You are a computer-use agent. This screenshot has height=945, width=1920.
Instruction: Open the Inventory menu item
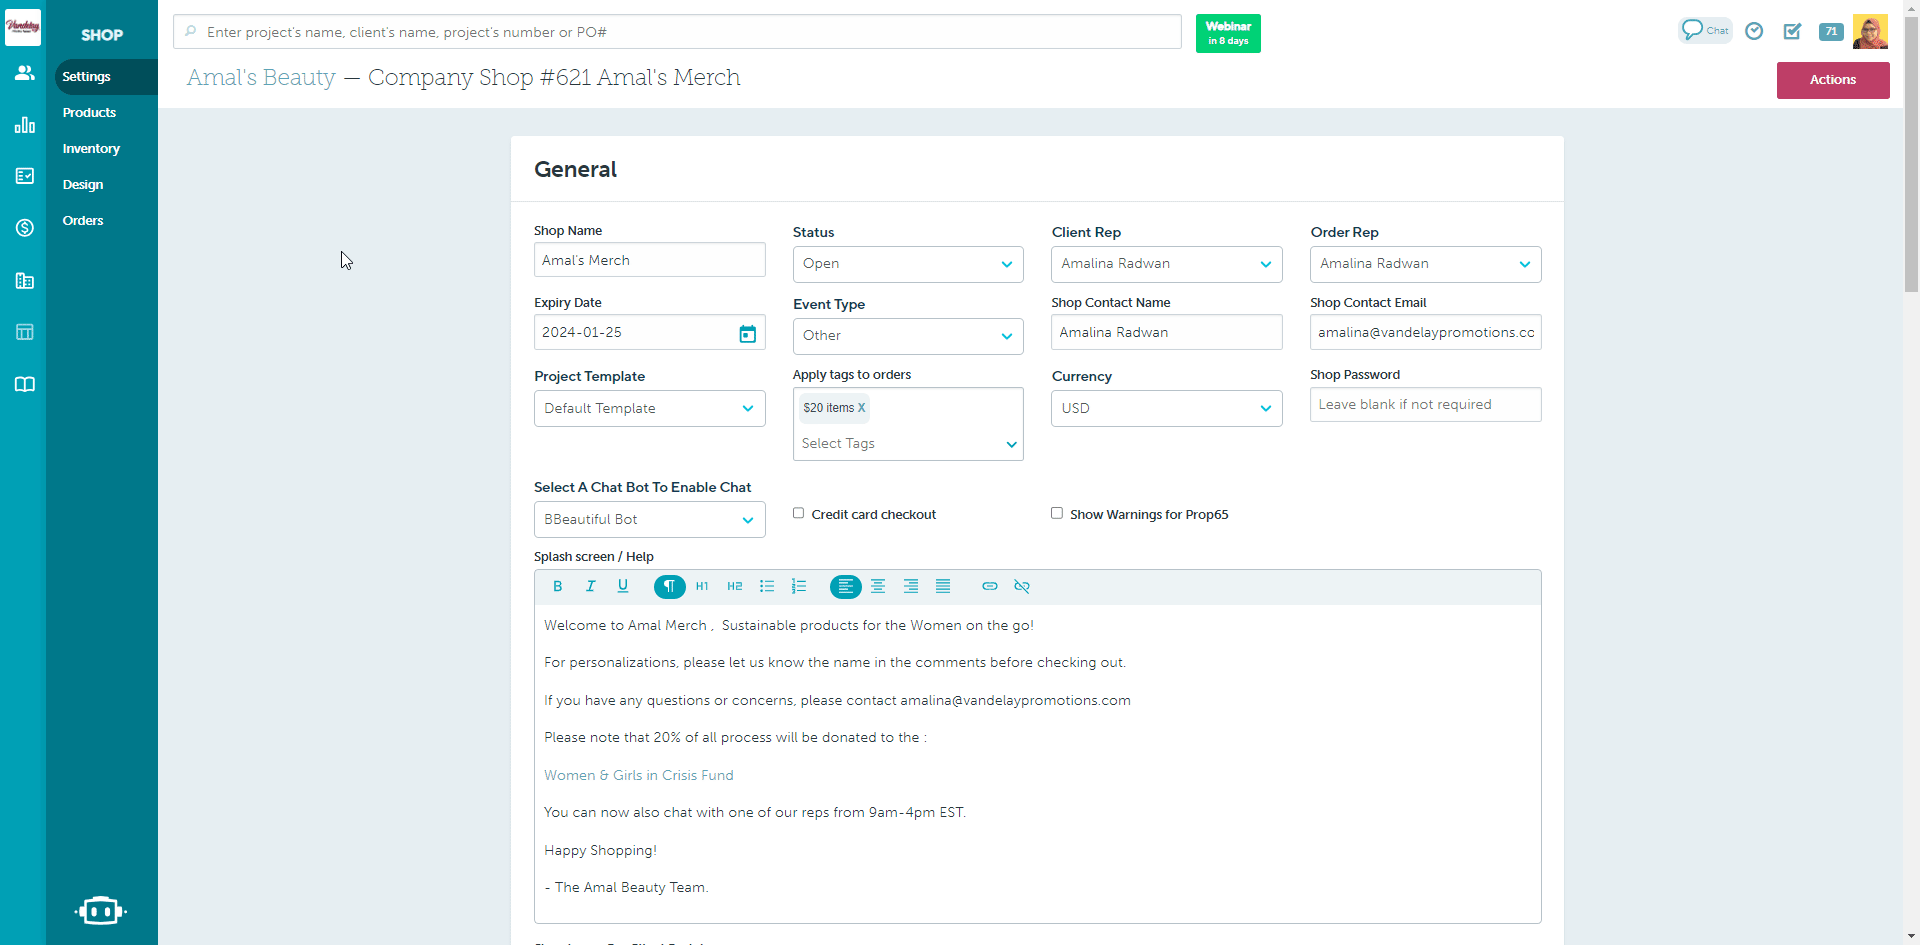pyautogui.click(x=91, y=149)
